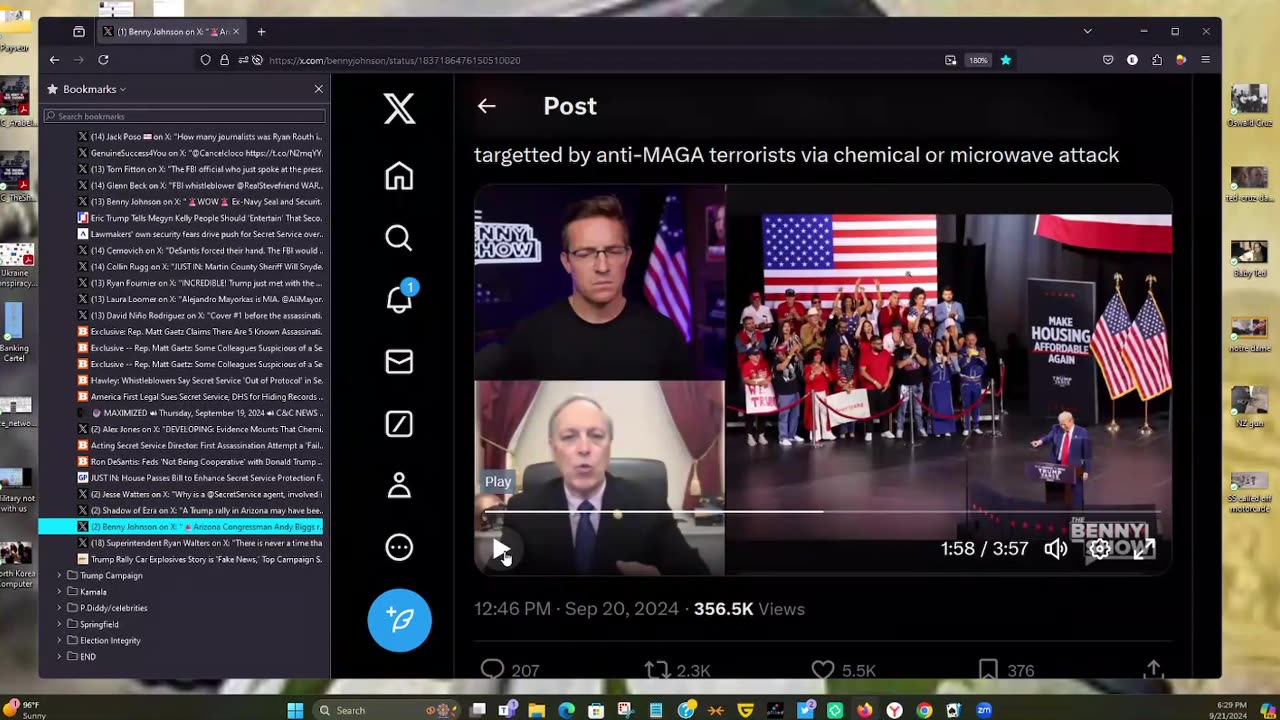1280x720 pixels.
Task: Open Notifications bell with badge
Action: click(x=399, y=298)
